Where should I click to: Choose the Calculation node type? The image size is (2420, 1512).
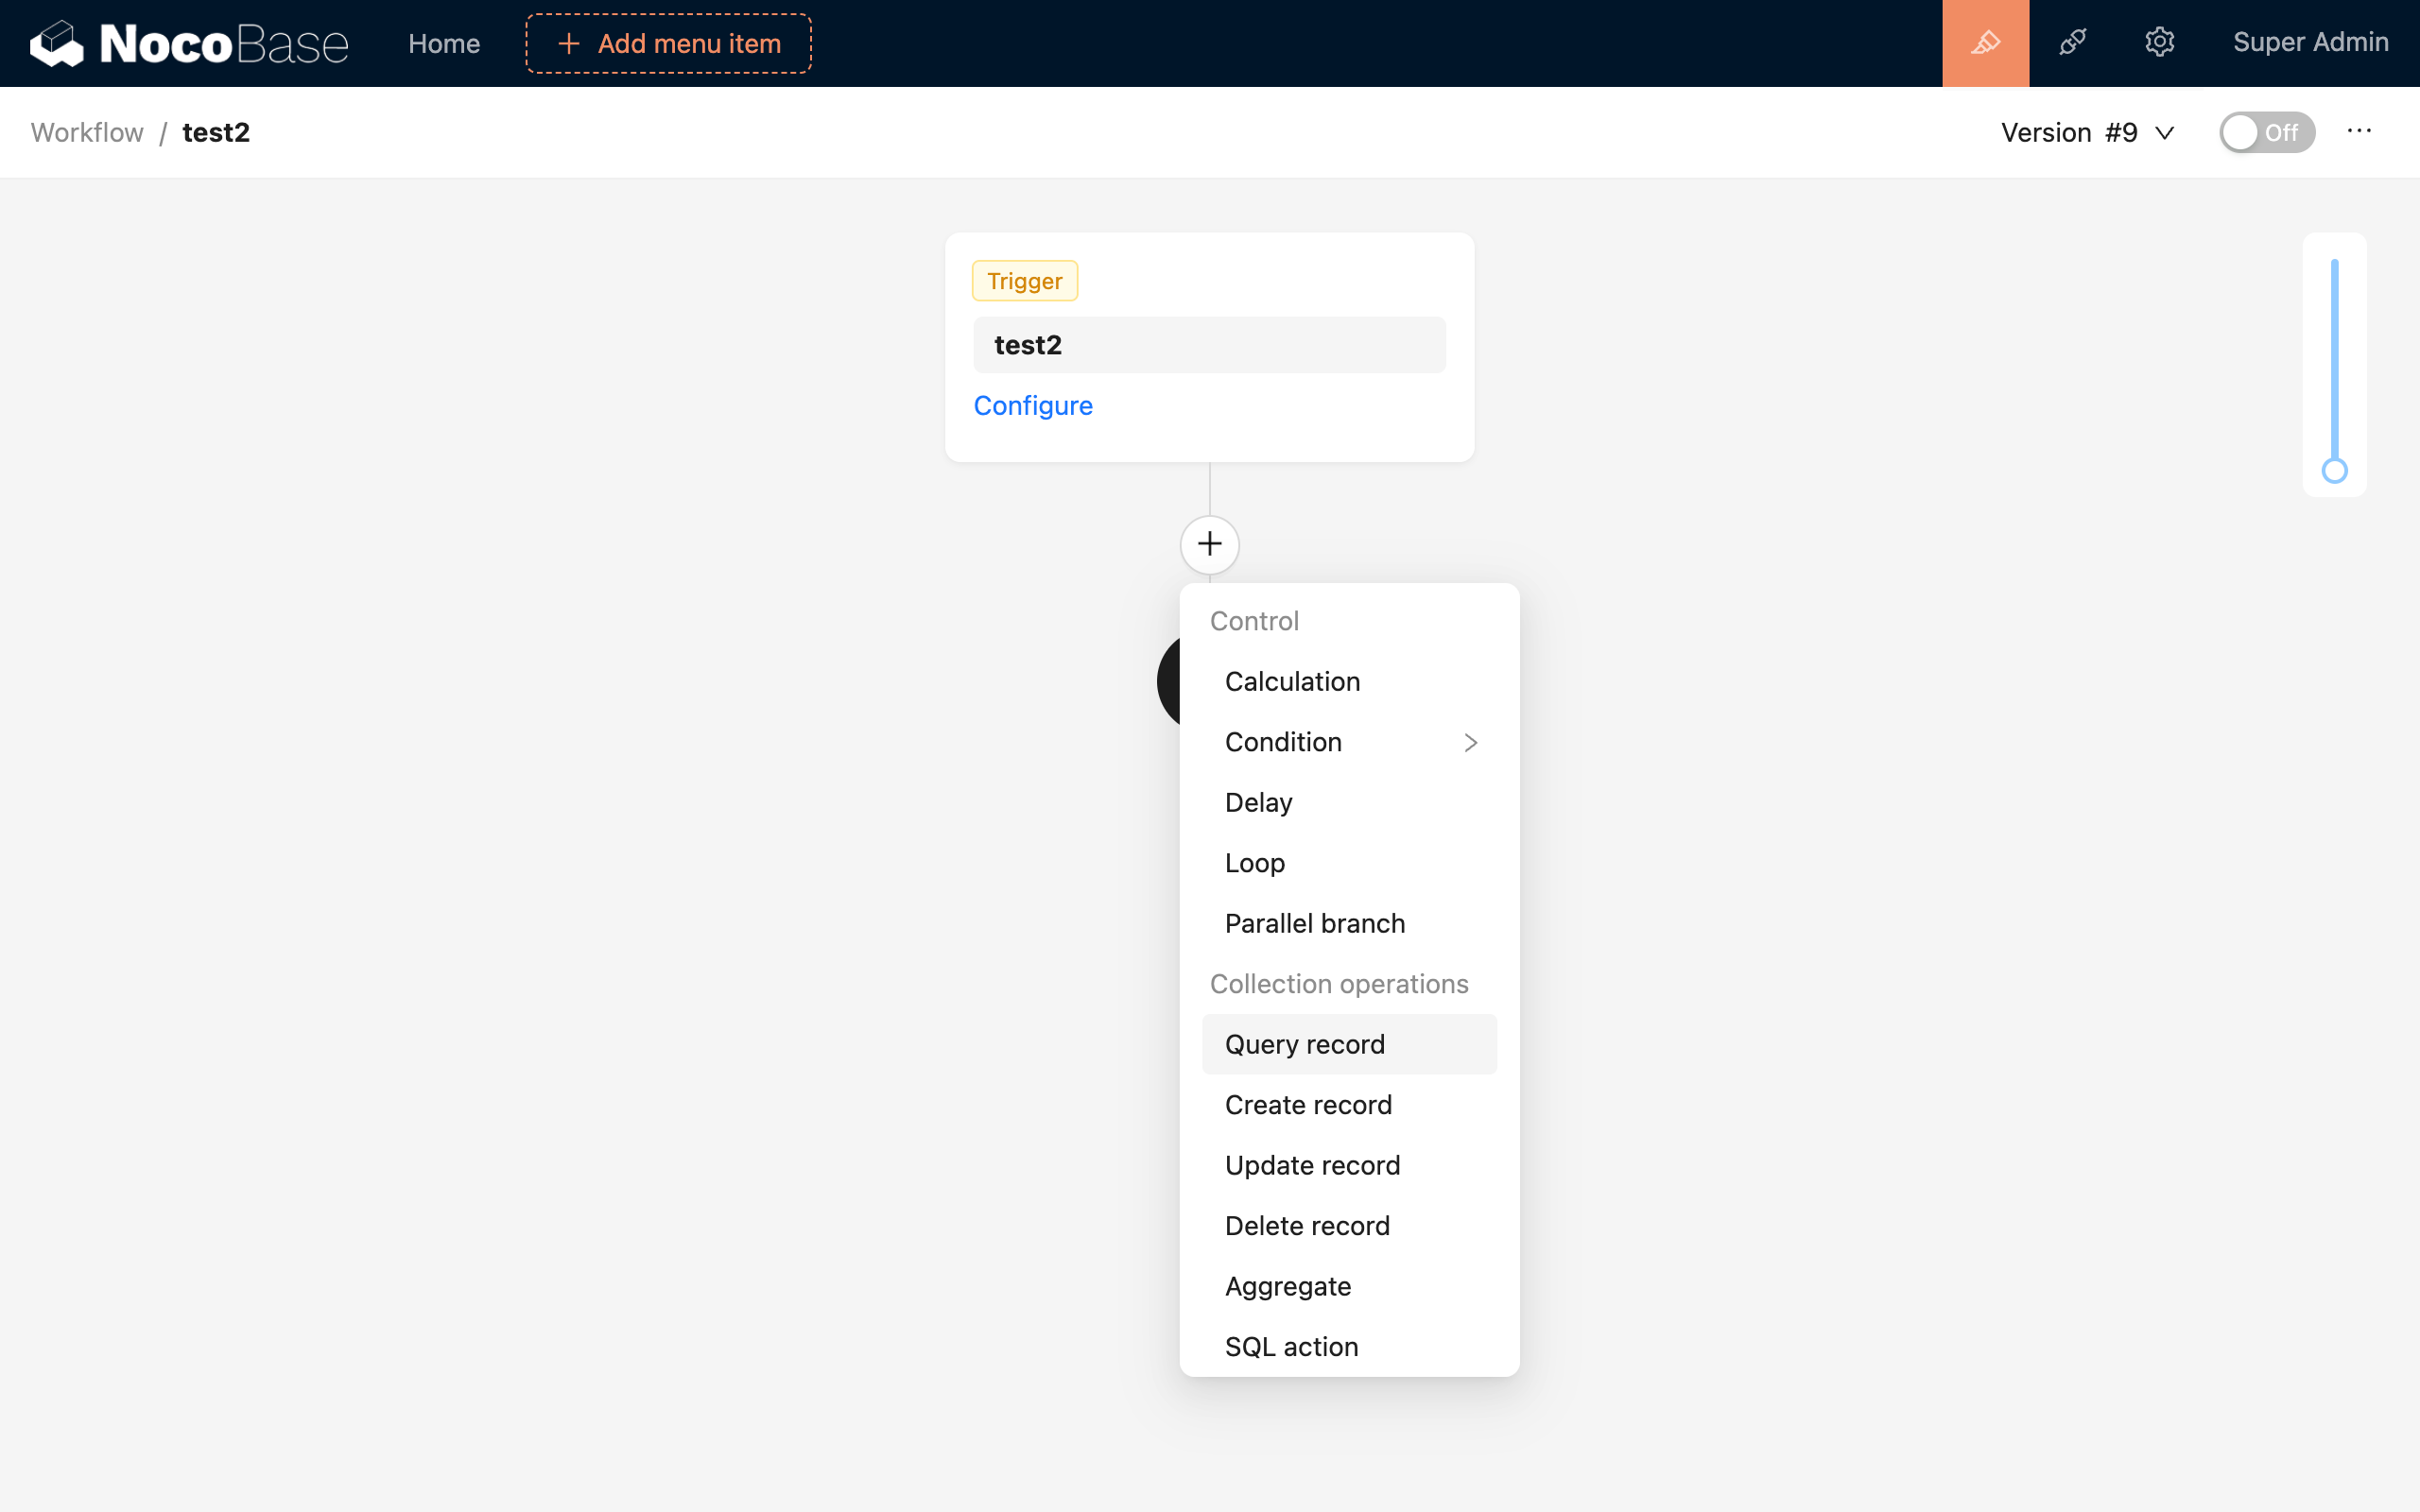click(x=1292, y=681)
